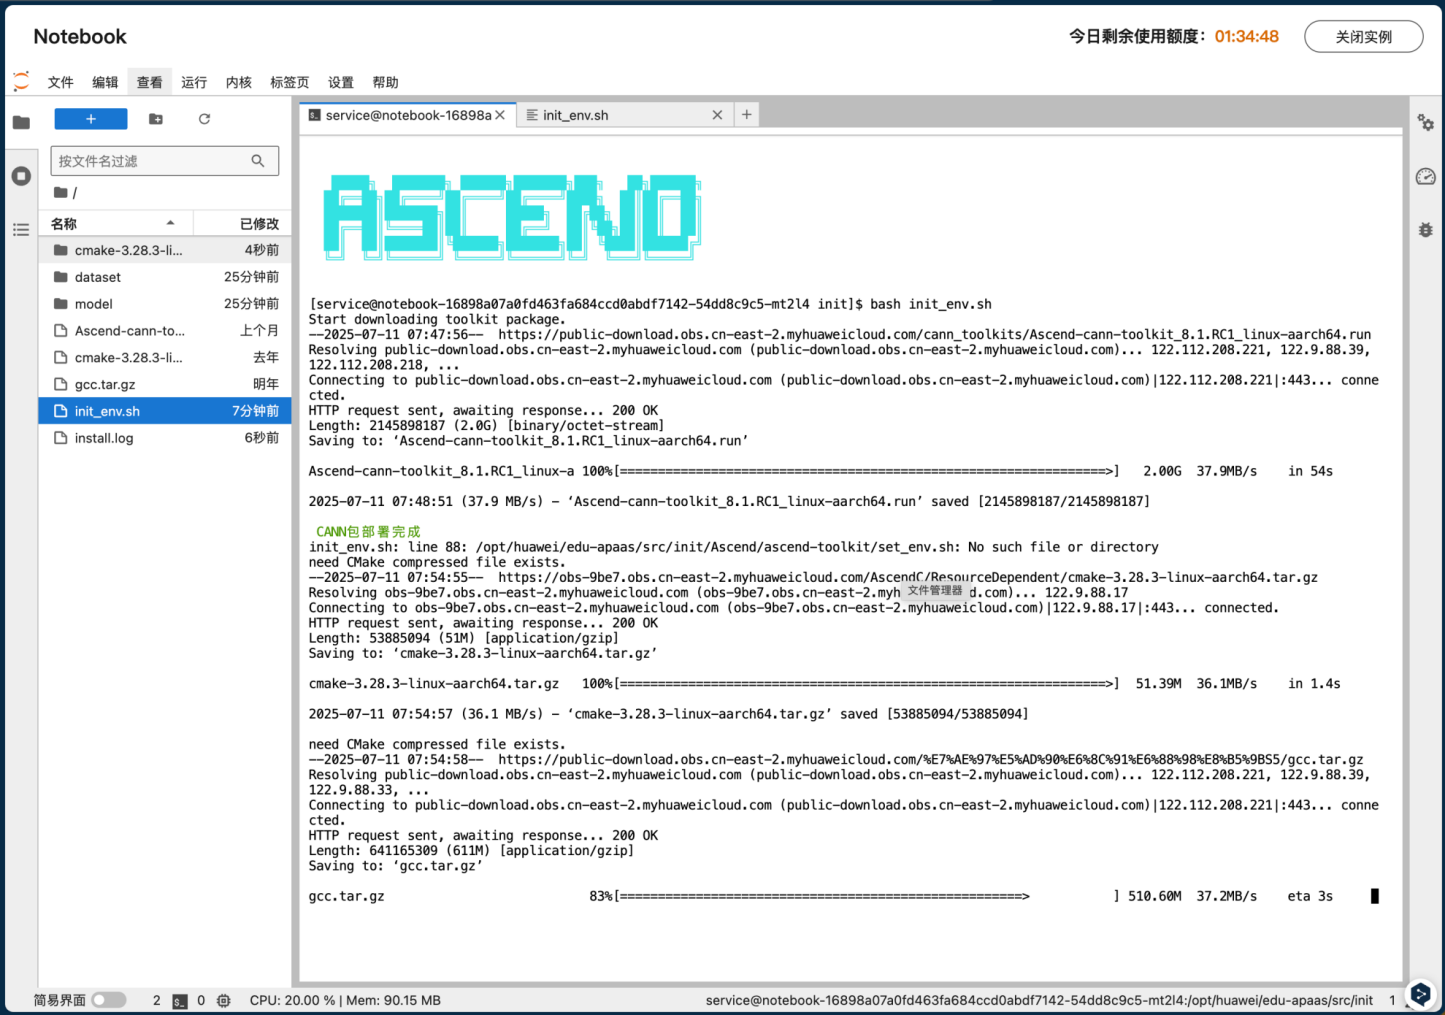The image size is (1445, 1015).
Task: Click the CPU and Mem usage status text
Action: coord(345,1000)
